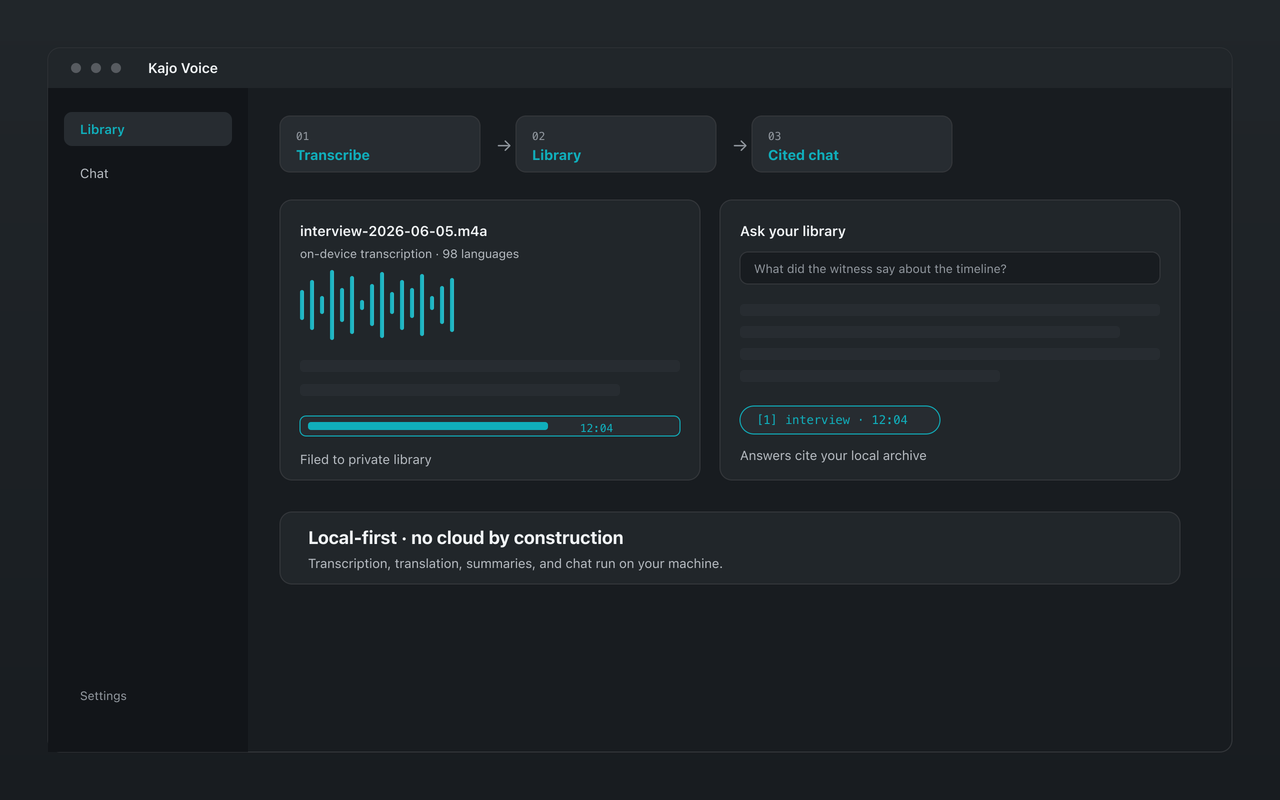The width and height of the screenshot is (1280, 800).
Task: Click the "Local-first · no cloud by construction" heading
Action: click(x=466, y=538)
